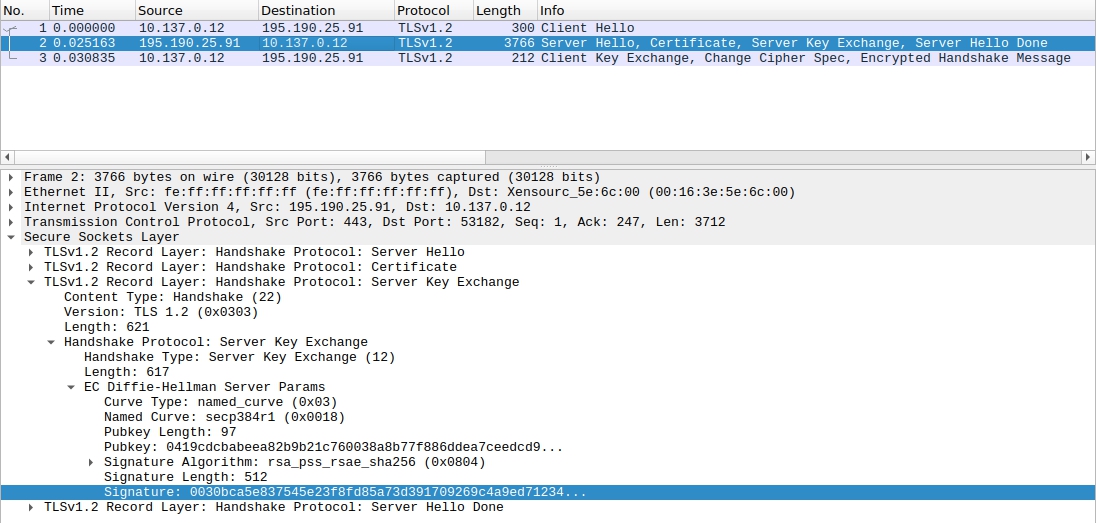Click the pane divider grip handle
Image resolution: width=1096 pixels, height=523 pixels.
coord(548,166)
